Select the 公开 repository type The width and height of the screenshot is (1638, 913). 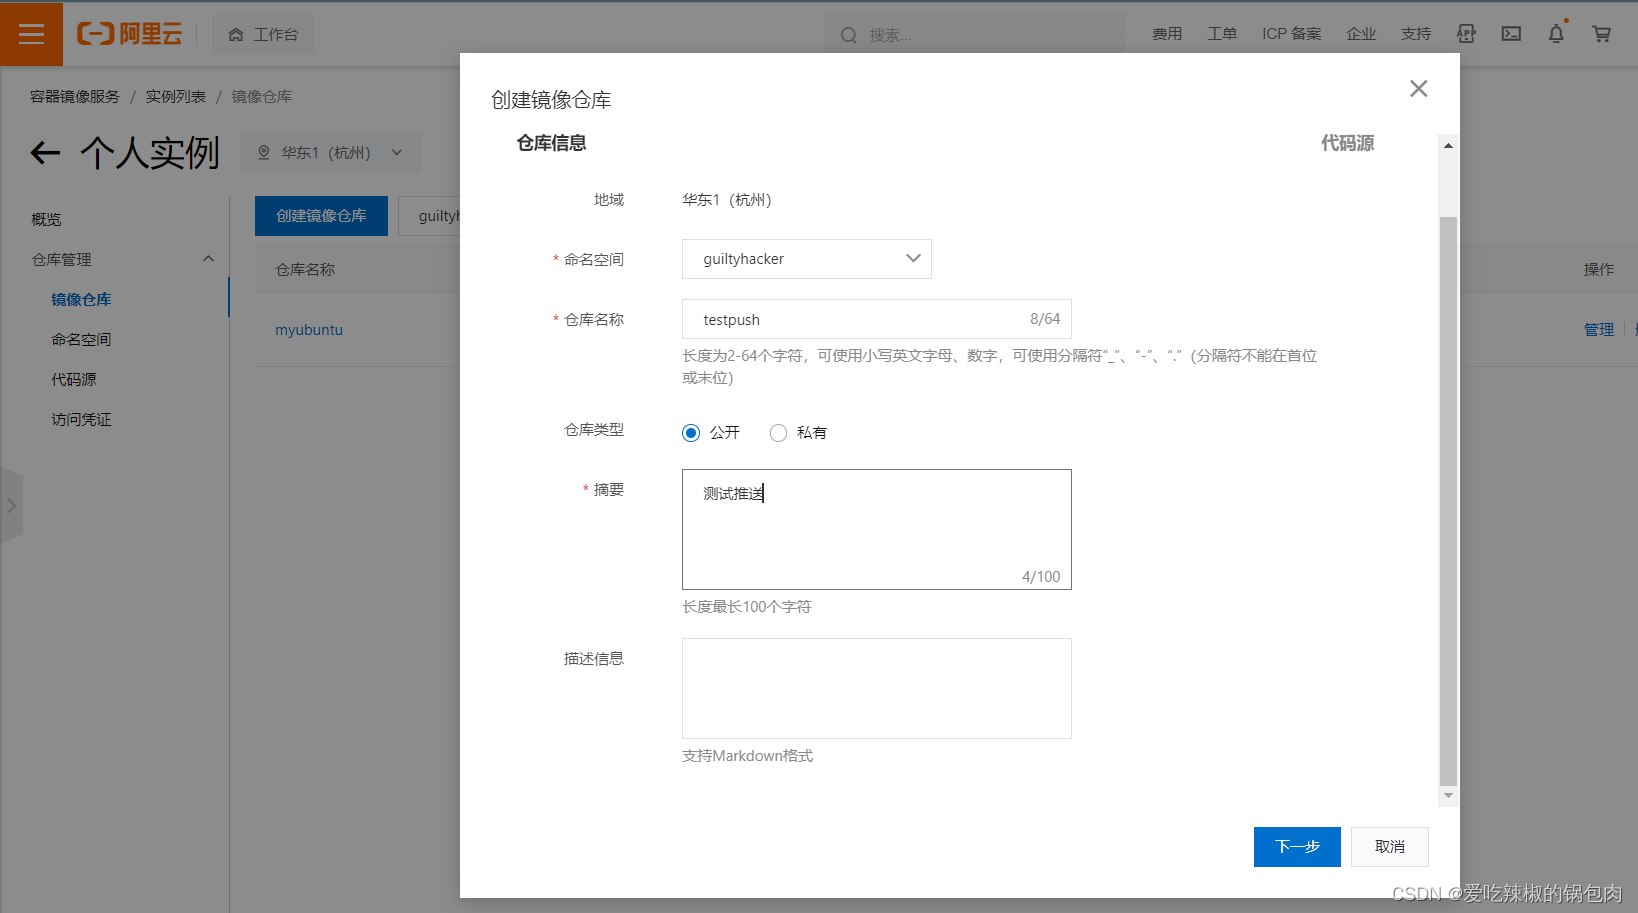click(691, 432)
